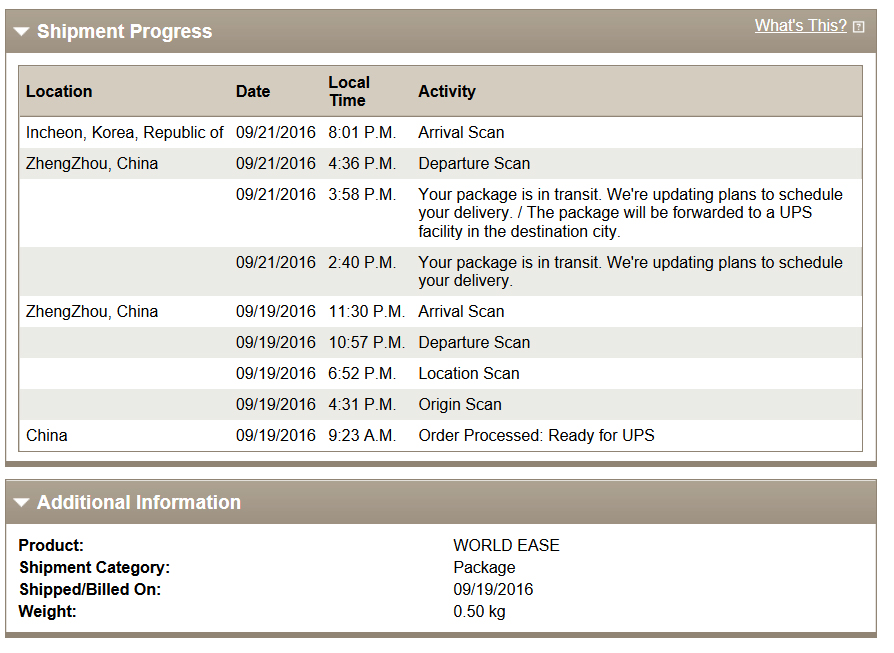Click the Incheon, Korea location row

(x=441, y=132)
